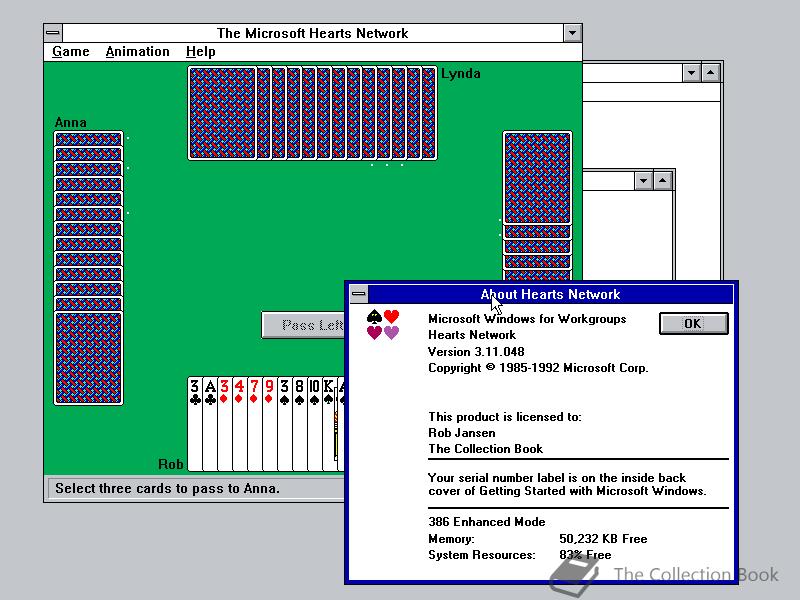Click licensee name 'Rob Jansen'

[462, 433]
